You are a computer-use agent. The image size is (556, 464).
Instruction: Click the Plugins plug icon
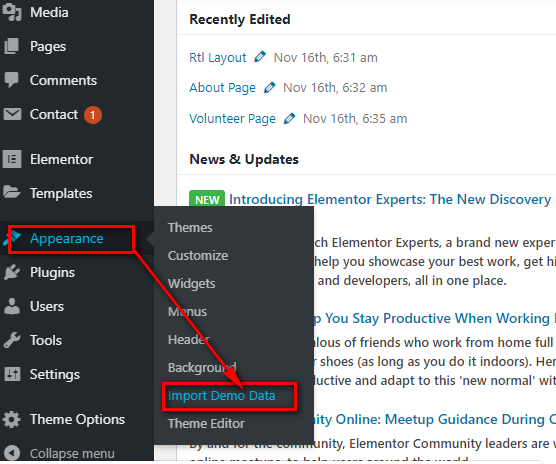click(x=12, y=272)
